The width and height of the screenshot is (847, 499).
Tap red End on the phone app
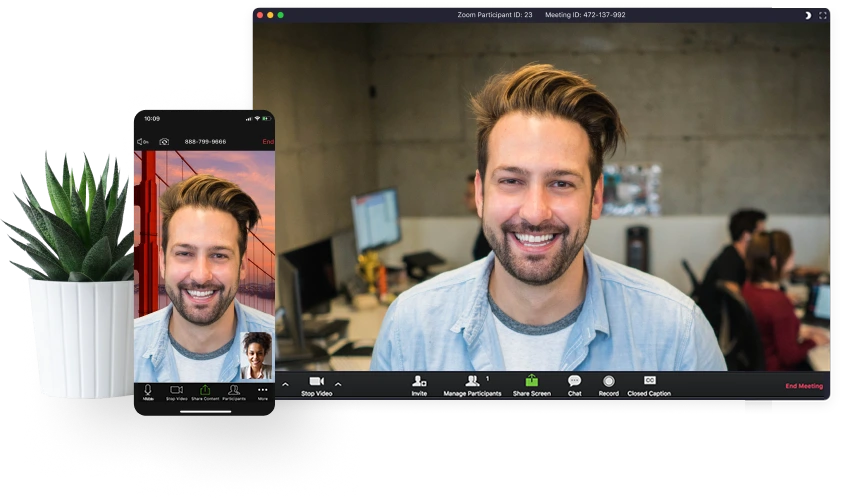[x=268, y=141]
